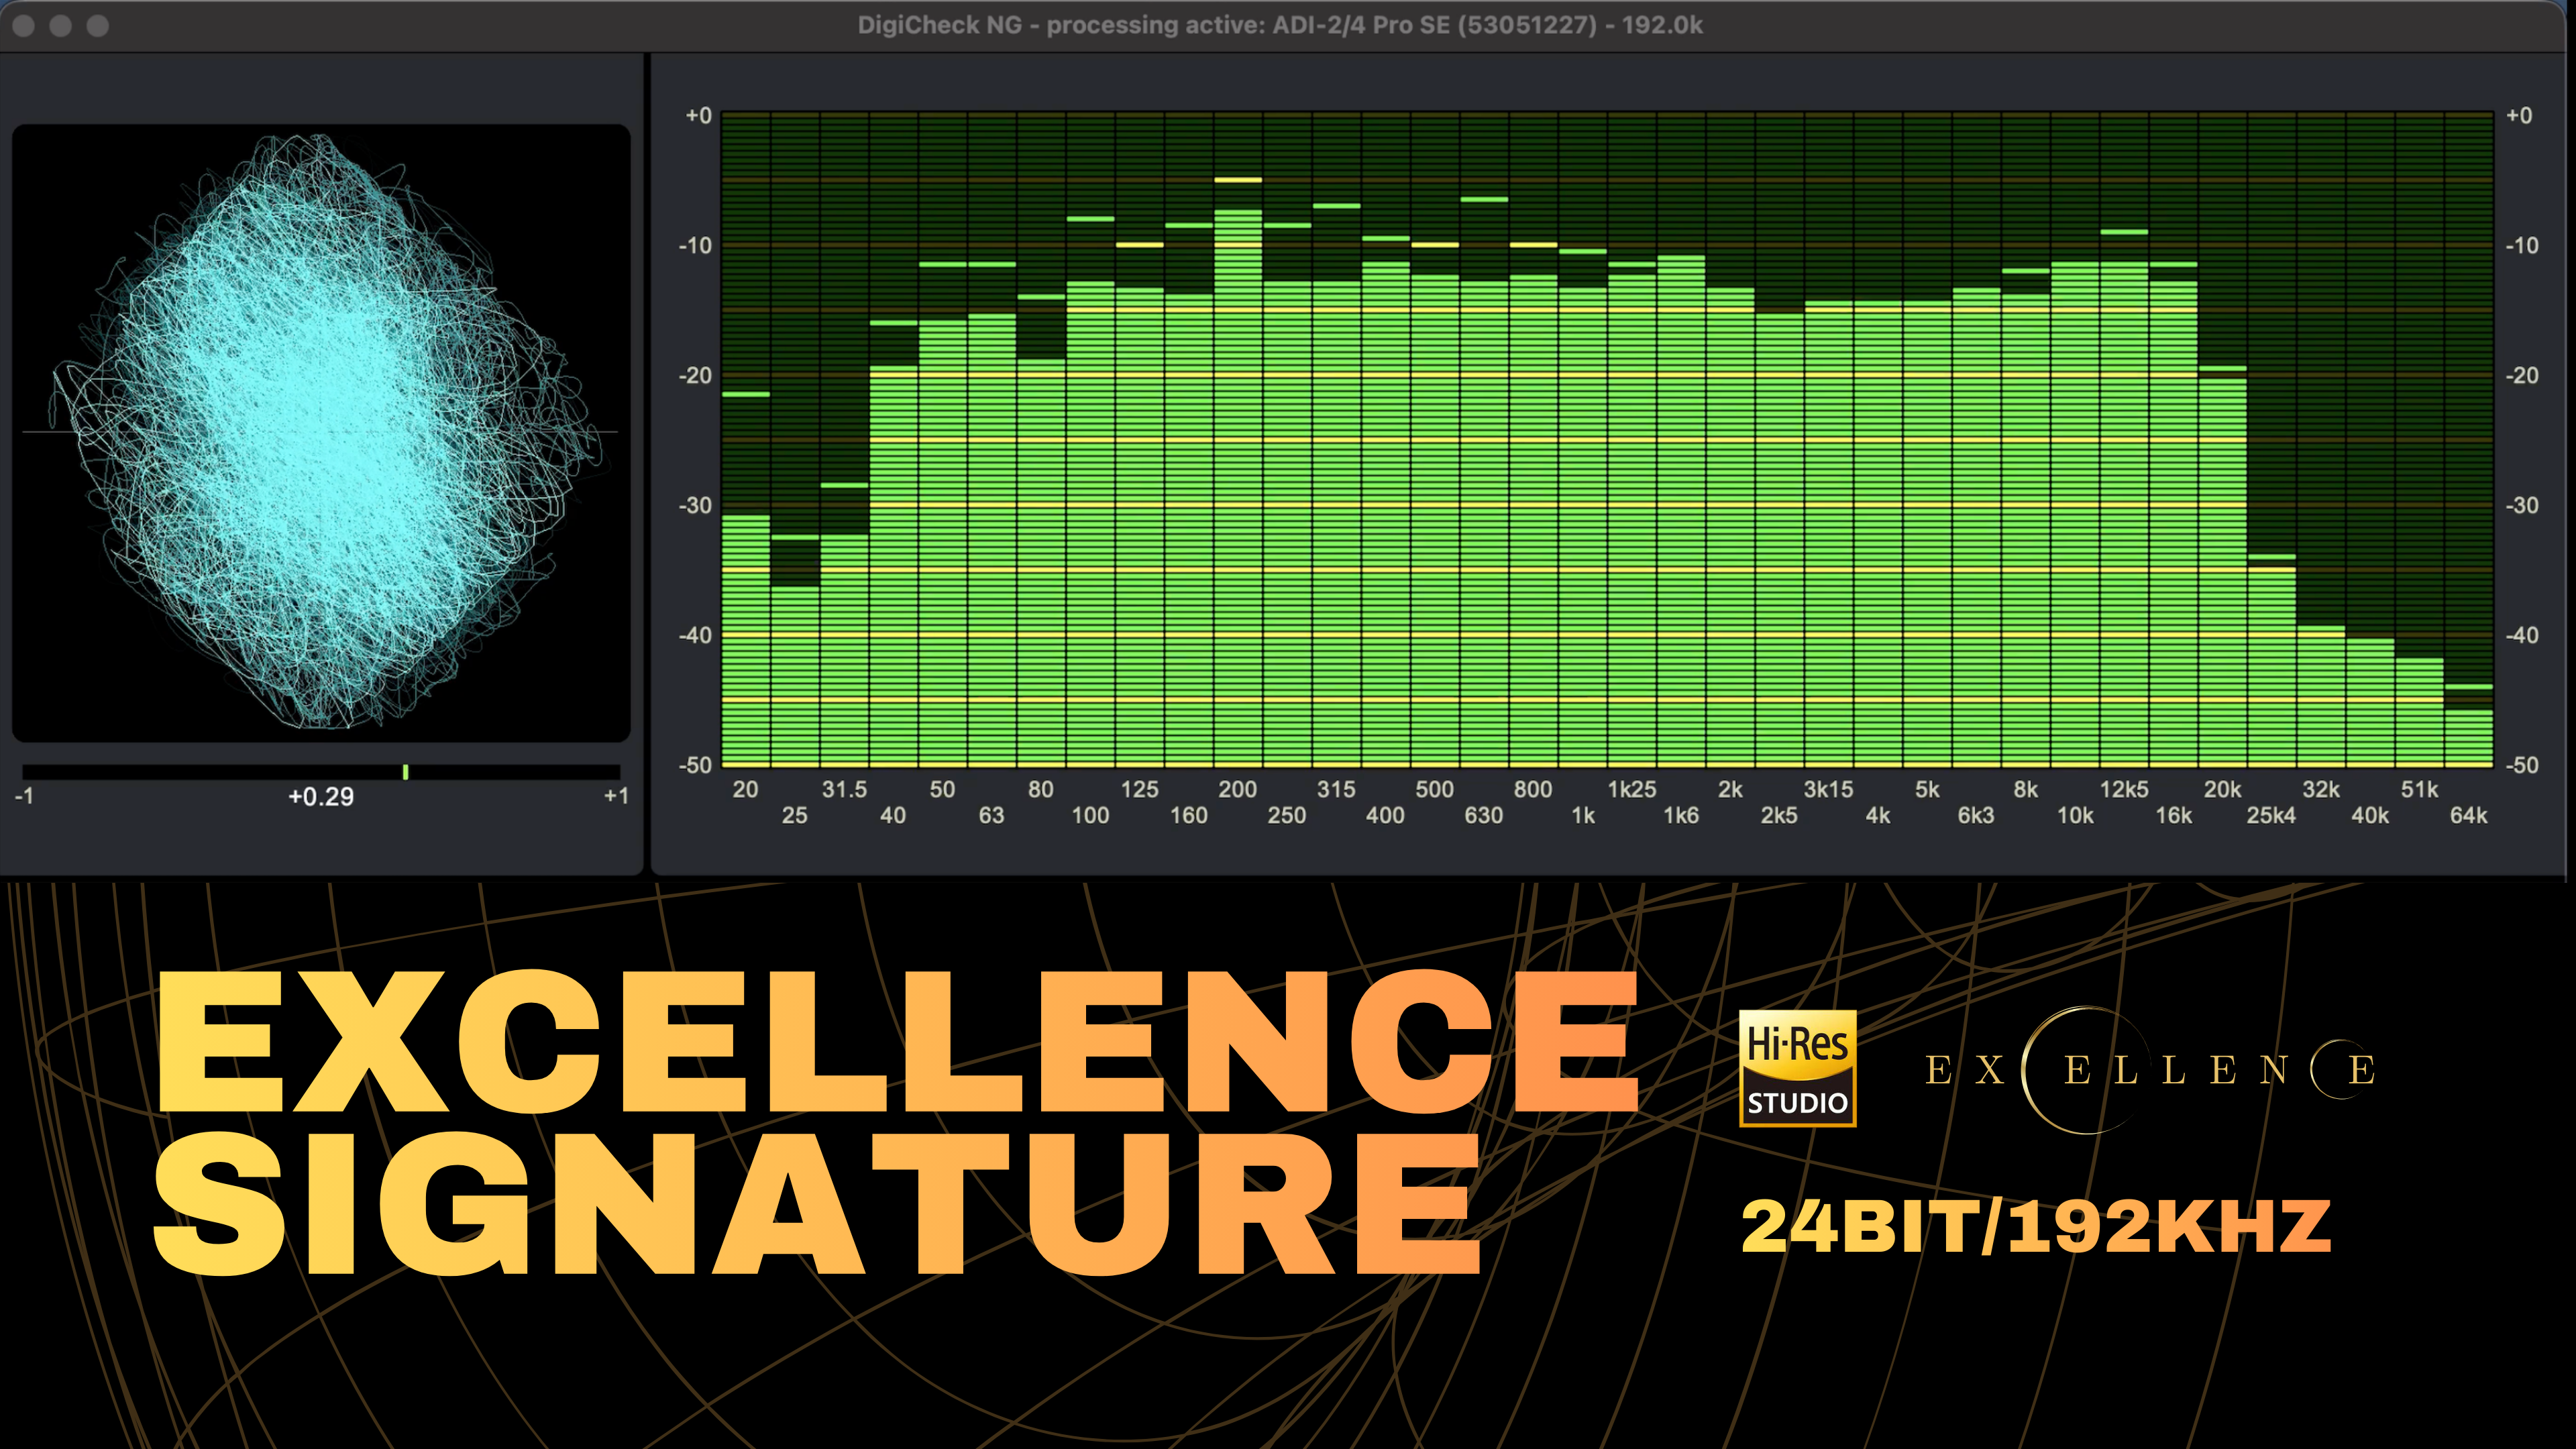Click the DigiCheck NG window title bar
The width and height of the screenshot is (2576, 1449).
pyautogui.click(x=1280, y=25)
